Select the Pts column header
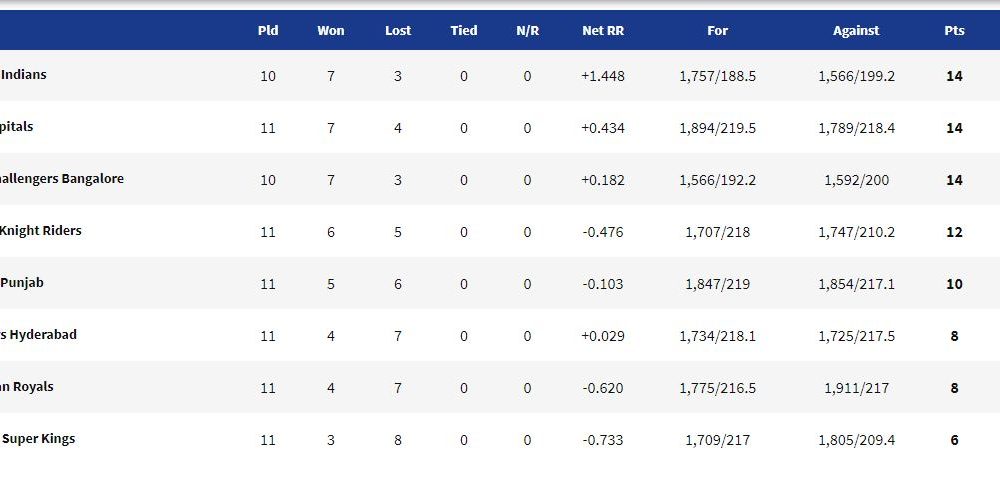 (x=954, y=30)
